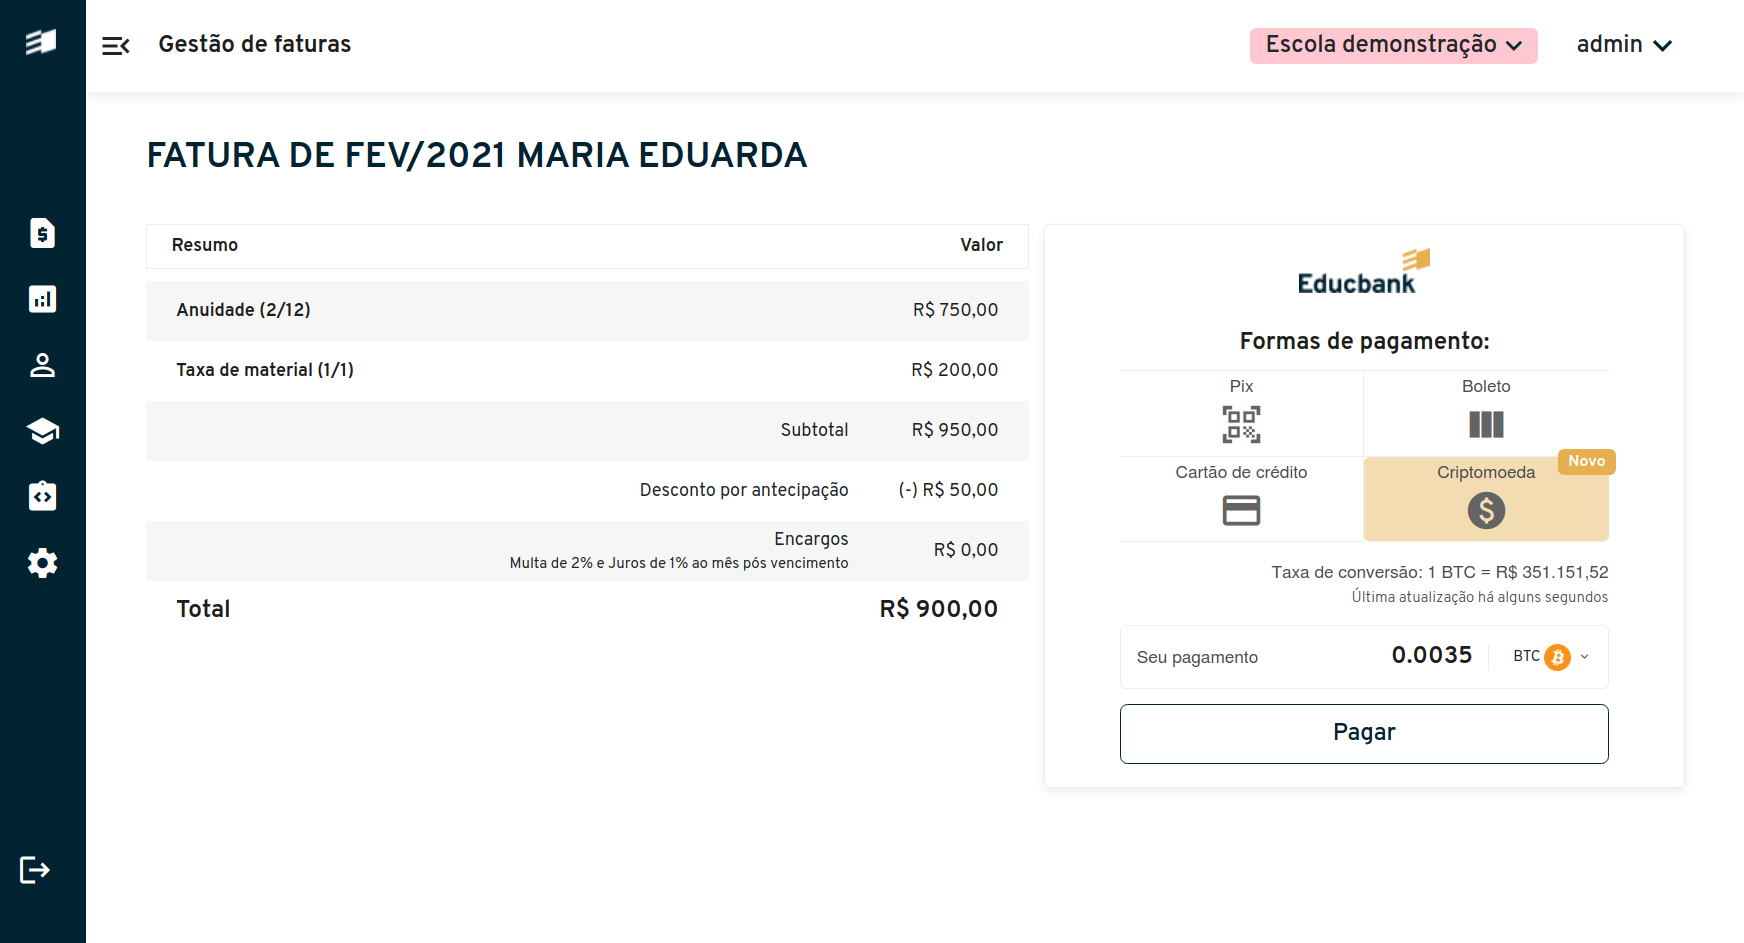
Task: Click the Educbank logo in sidebar top
Action: click(41, 42)
